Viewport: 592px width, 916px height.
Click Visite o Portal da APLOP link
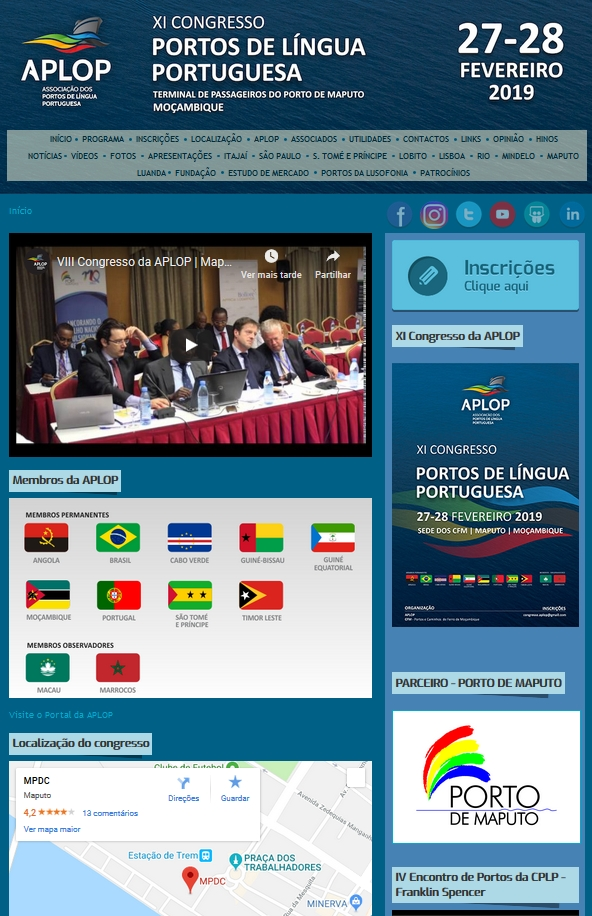point(61,714)
